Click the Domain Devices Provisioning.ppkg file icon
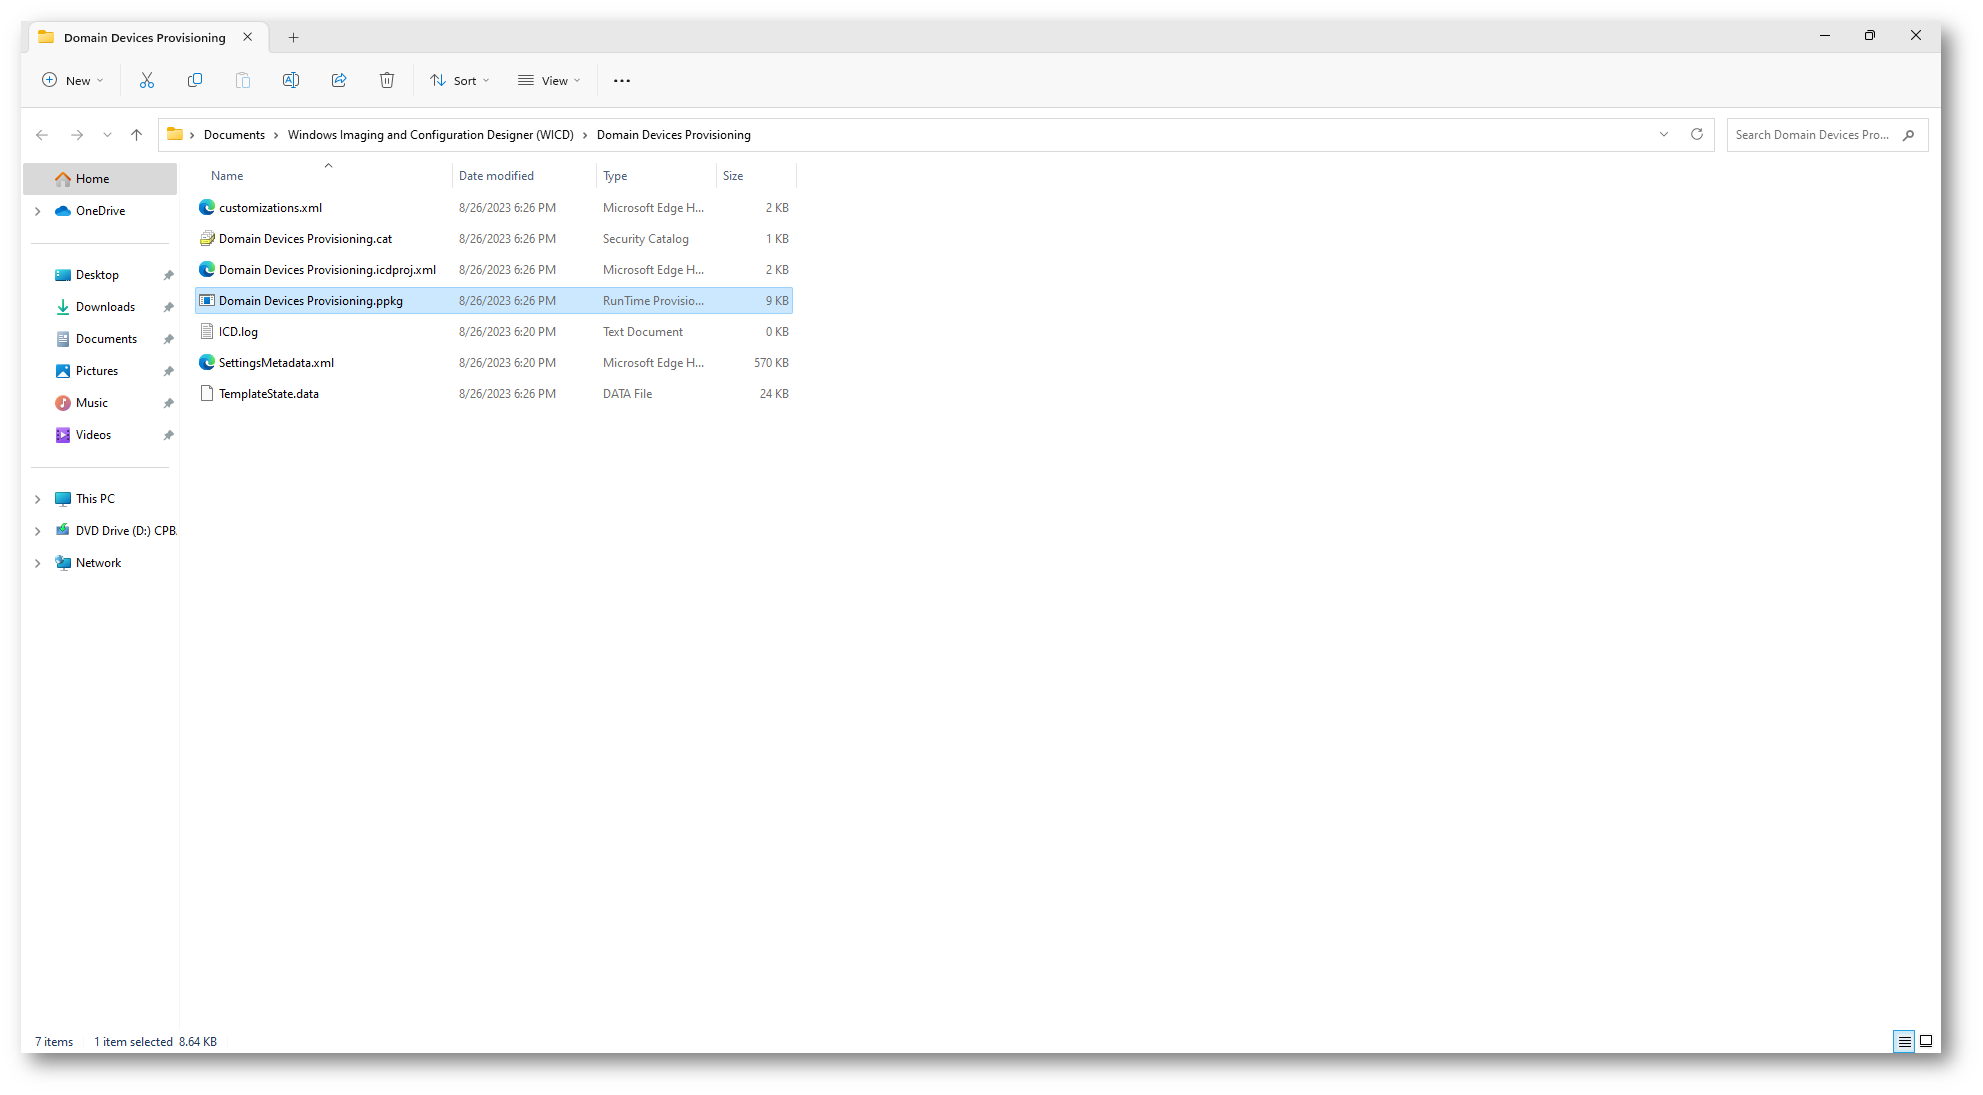Image resolution: width=1983 pixels, height=1095 pixels. 207,300
